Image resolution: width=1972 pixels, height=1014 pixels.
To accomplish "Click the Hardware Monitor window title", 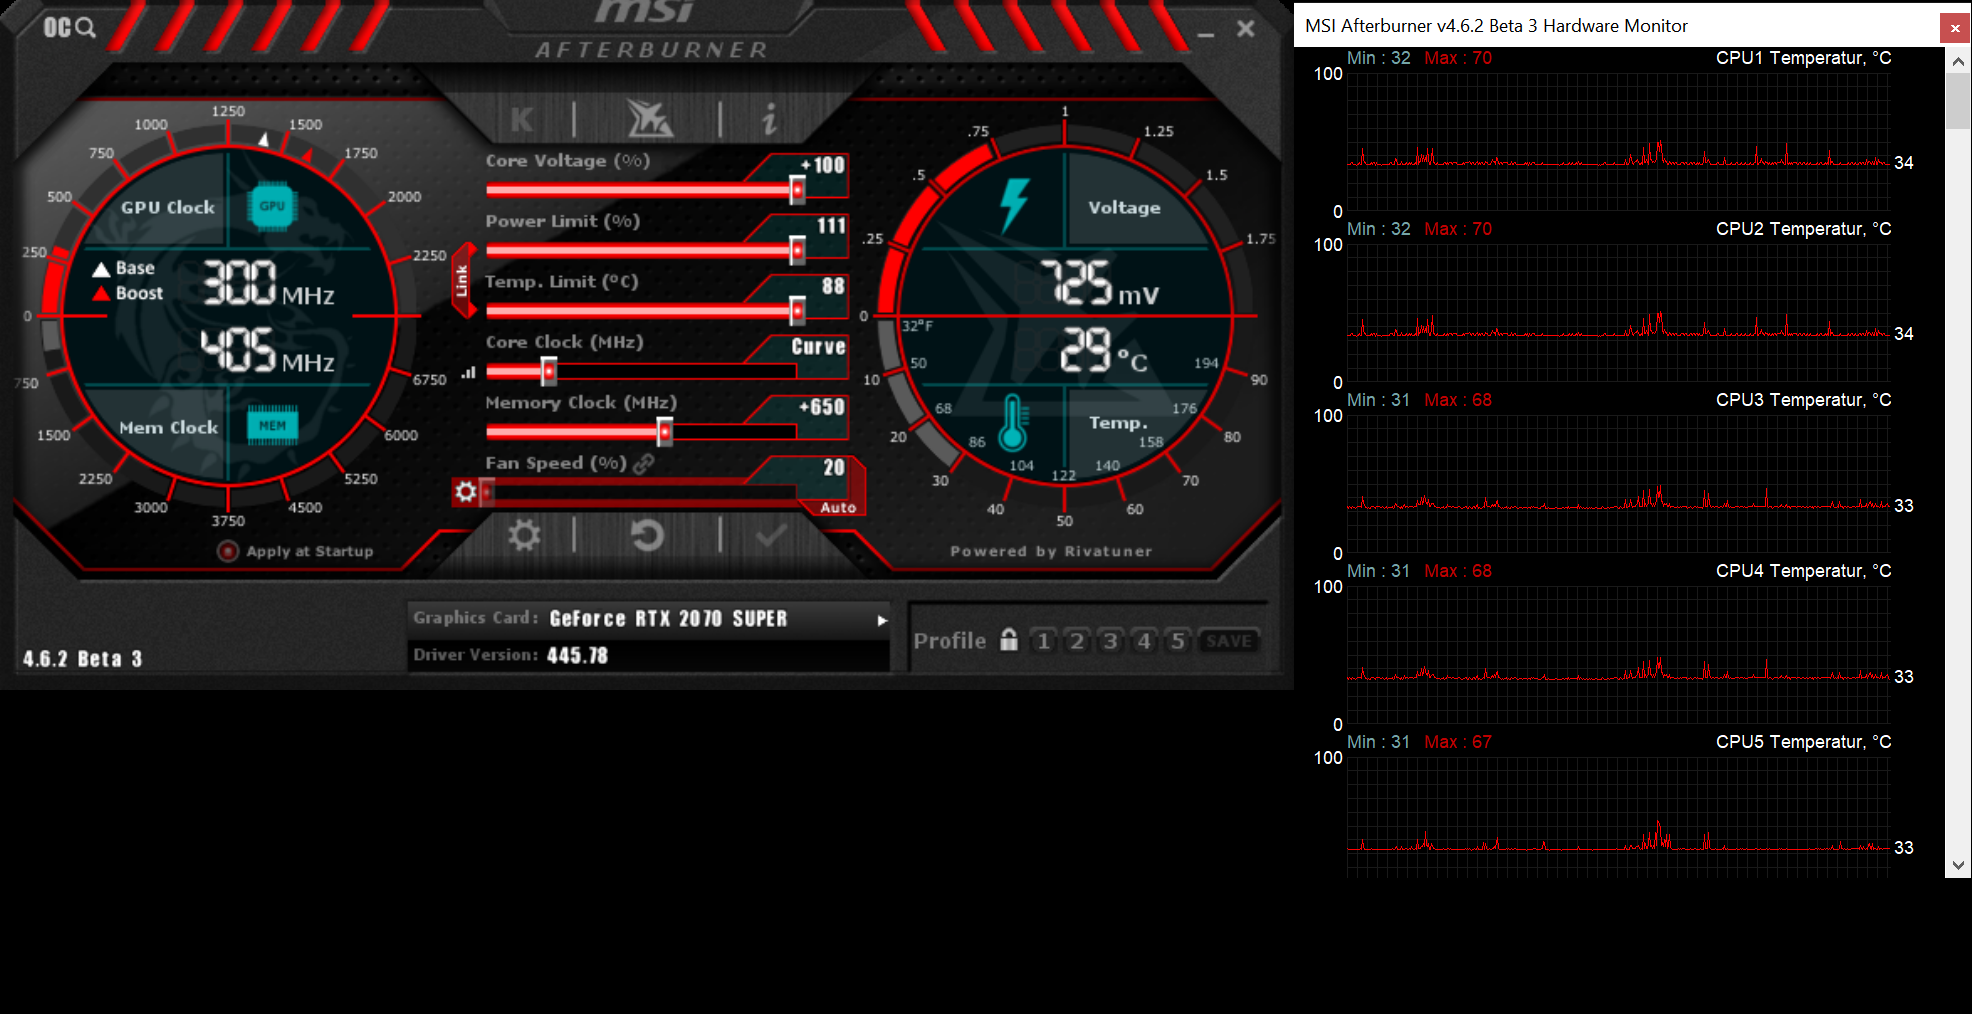I will click(1496, 26).
